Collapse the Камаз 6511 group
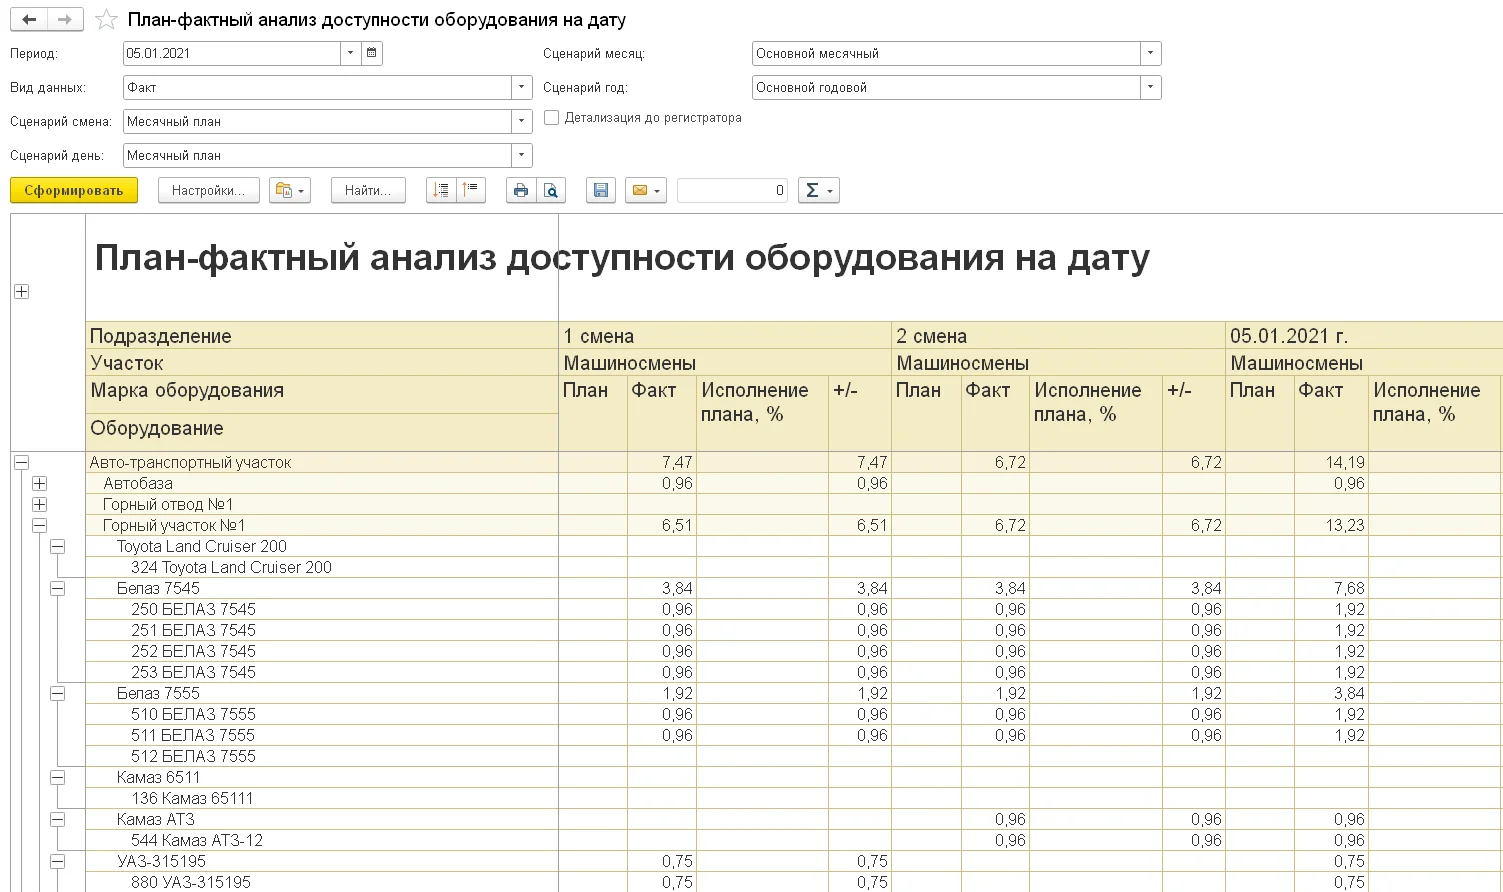1503x892 pixels. click(57, 778)
